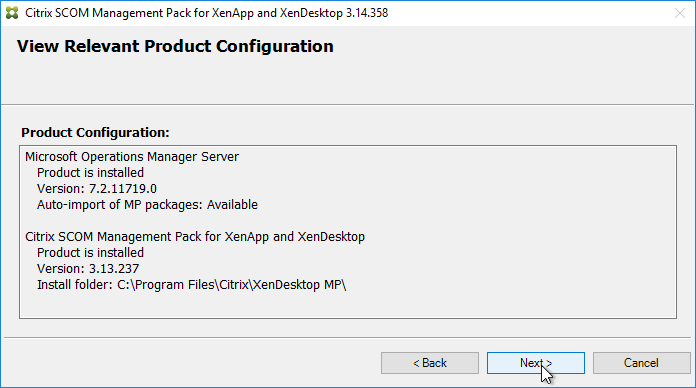Click Product is installed under Citrix SCOM pack

(x=91, y=253)
